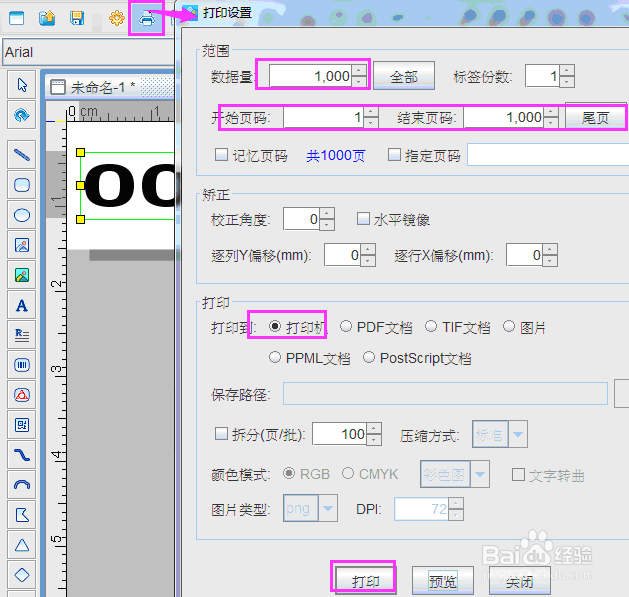Check the 指定页码 checkbox
Image resolution: width=629 pixels, height=597 pixels.
(x=394, y=154)
